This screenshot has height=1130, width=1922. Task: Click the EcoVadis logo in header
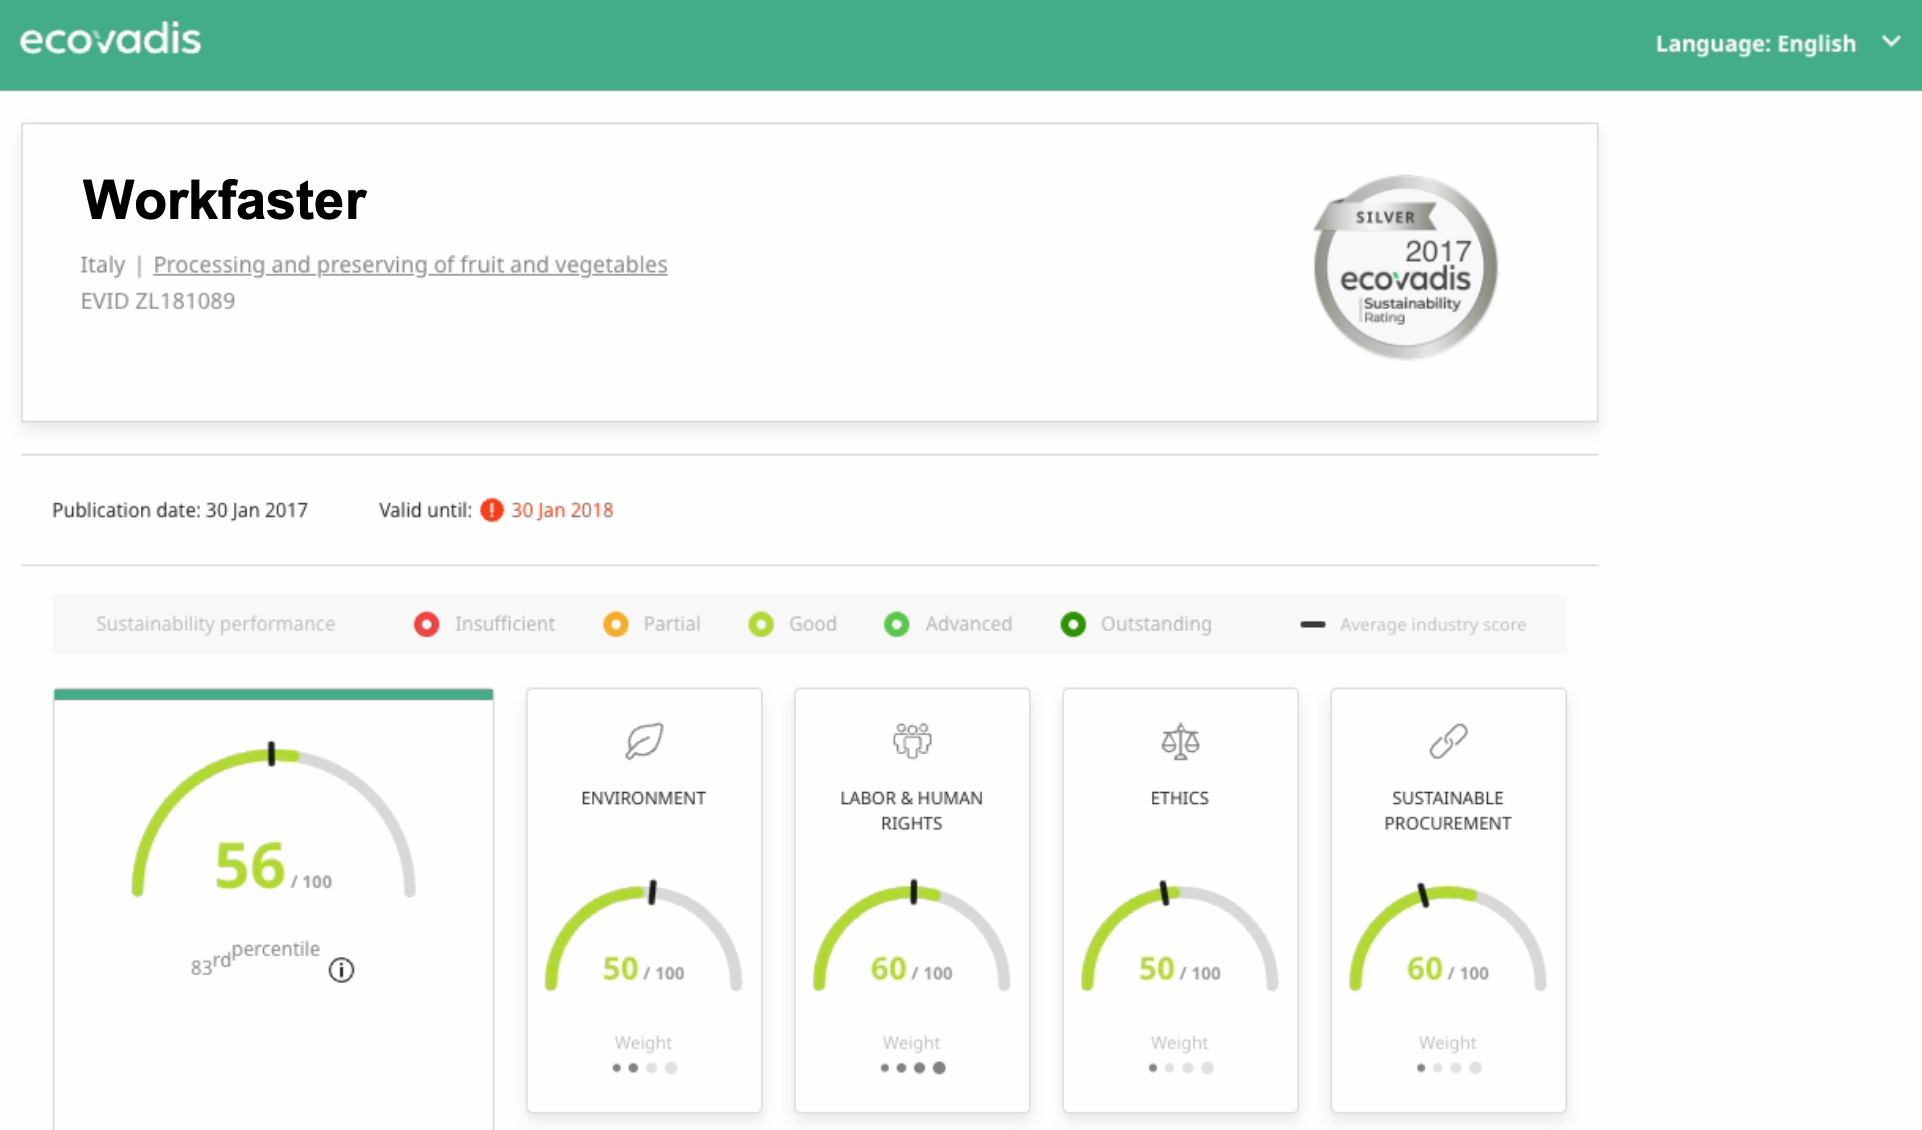click(110, 39)
